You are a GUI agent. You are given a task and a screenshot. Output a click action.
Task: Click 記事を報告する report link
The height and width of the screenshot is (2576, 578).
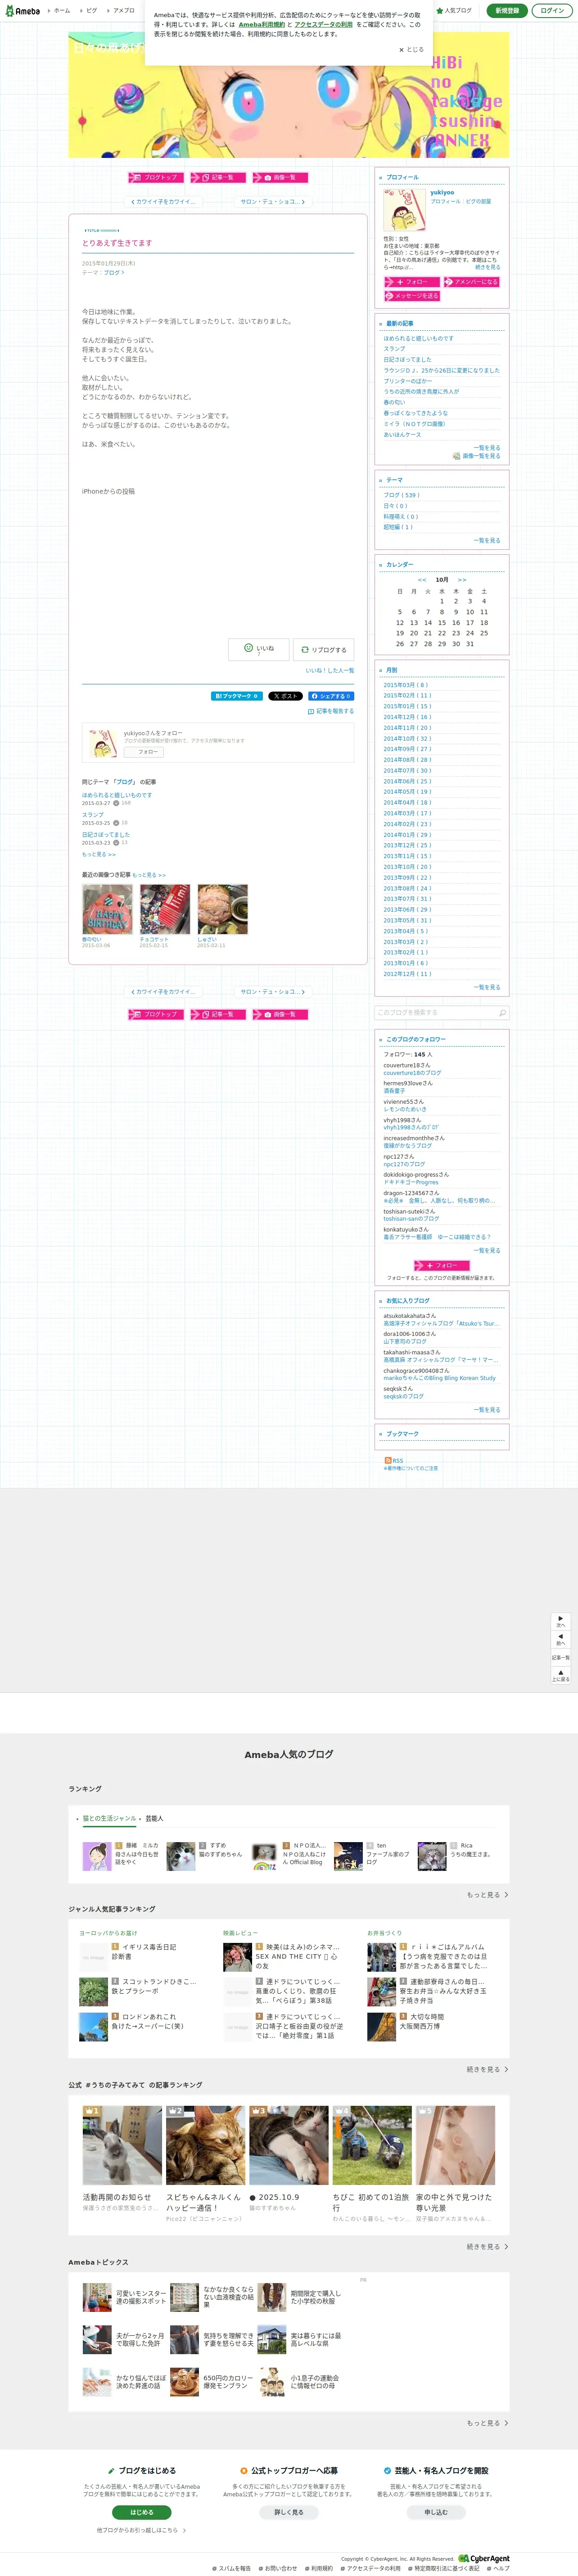tap(331, 711)
